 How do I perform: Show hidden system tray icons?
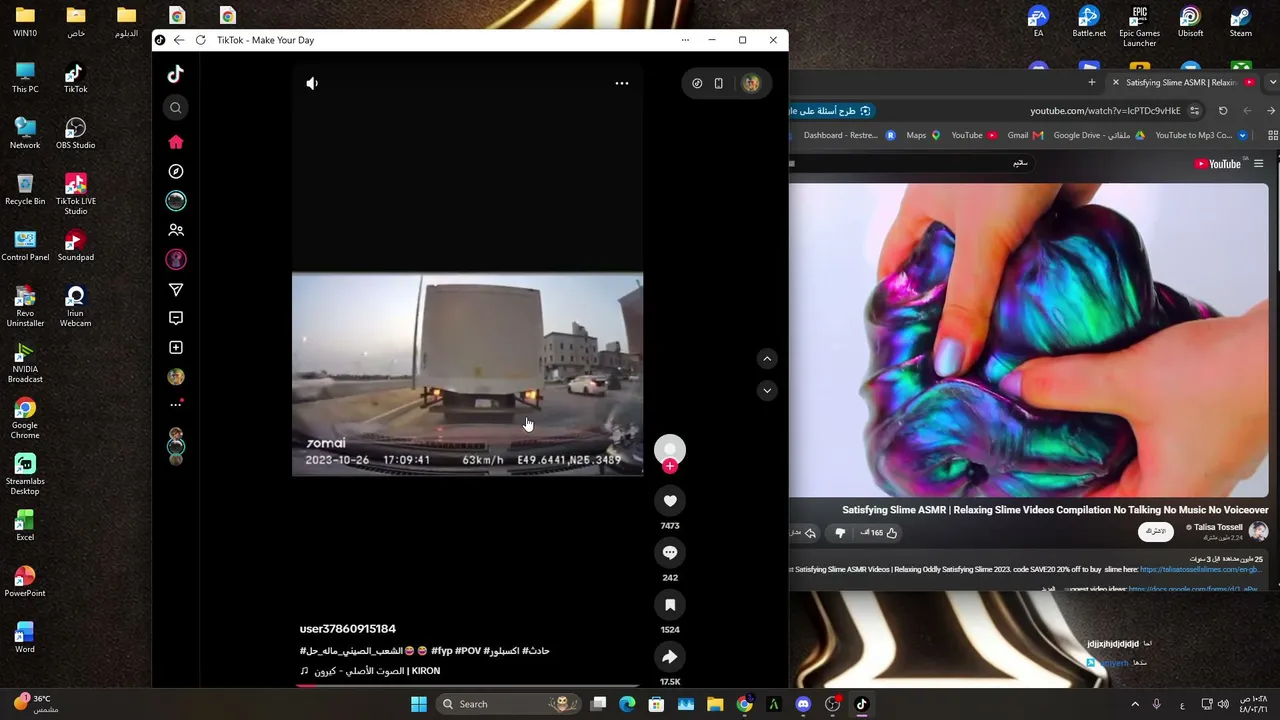pos(1135,704)
